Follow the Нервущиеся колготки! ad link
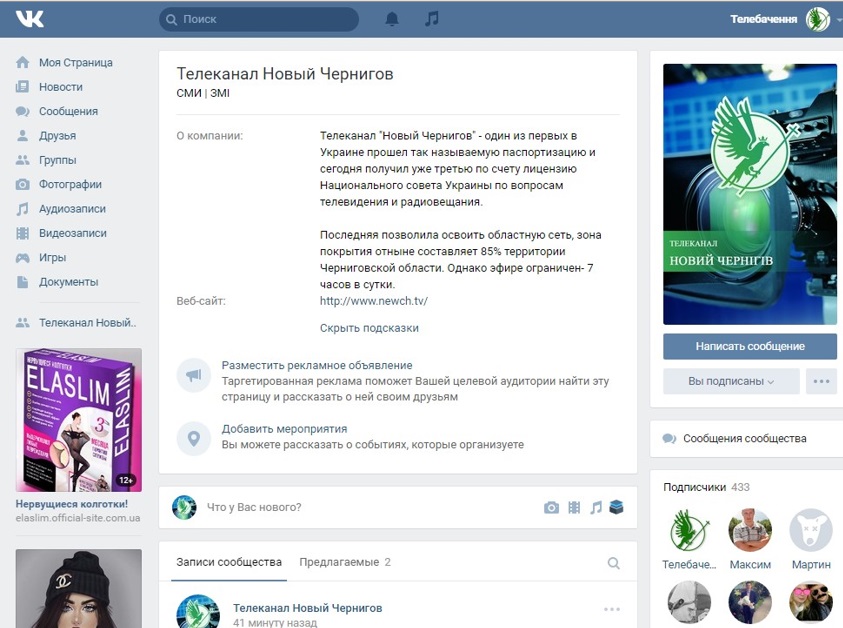Viewport: 843px width, 628px height. [x=72, y=504]
